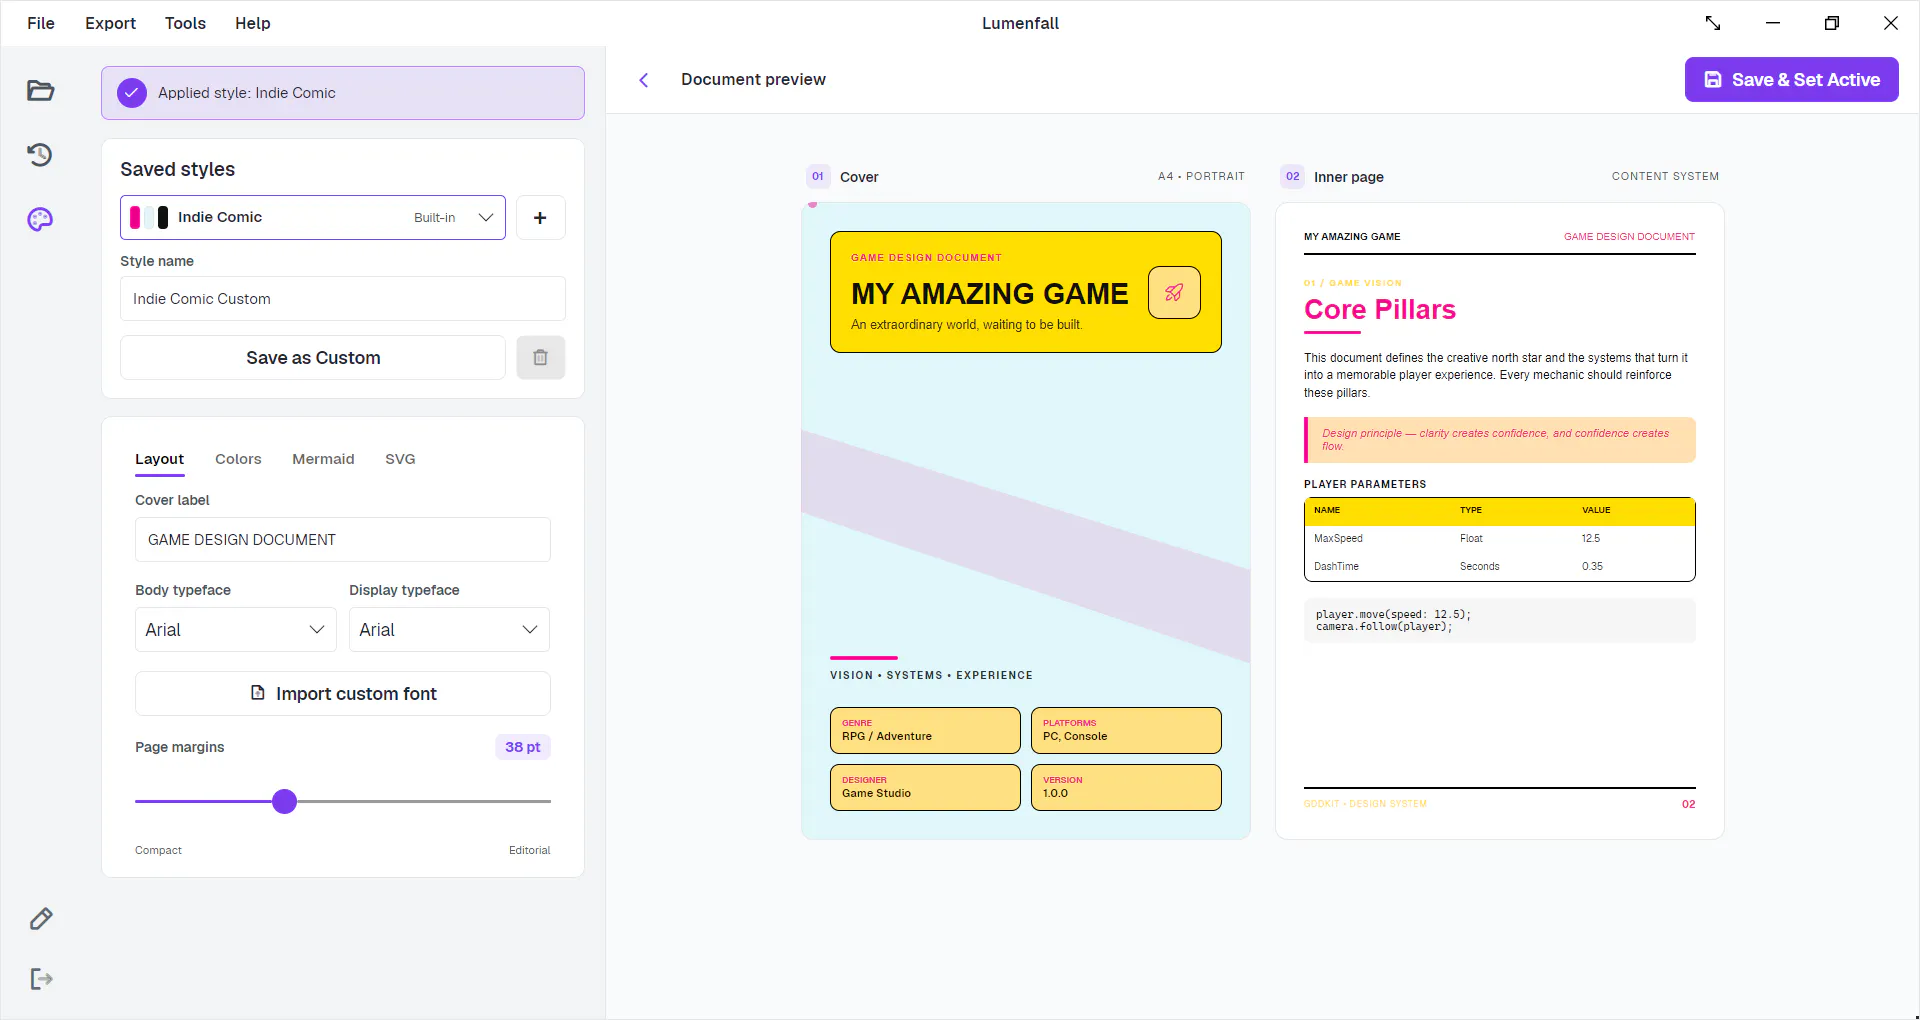Go back using the preview chevron arrow
1920x1020 pixels.
tap(644, 80)
